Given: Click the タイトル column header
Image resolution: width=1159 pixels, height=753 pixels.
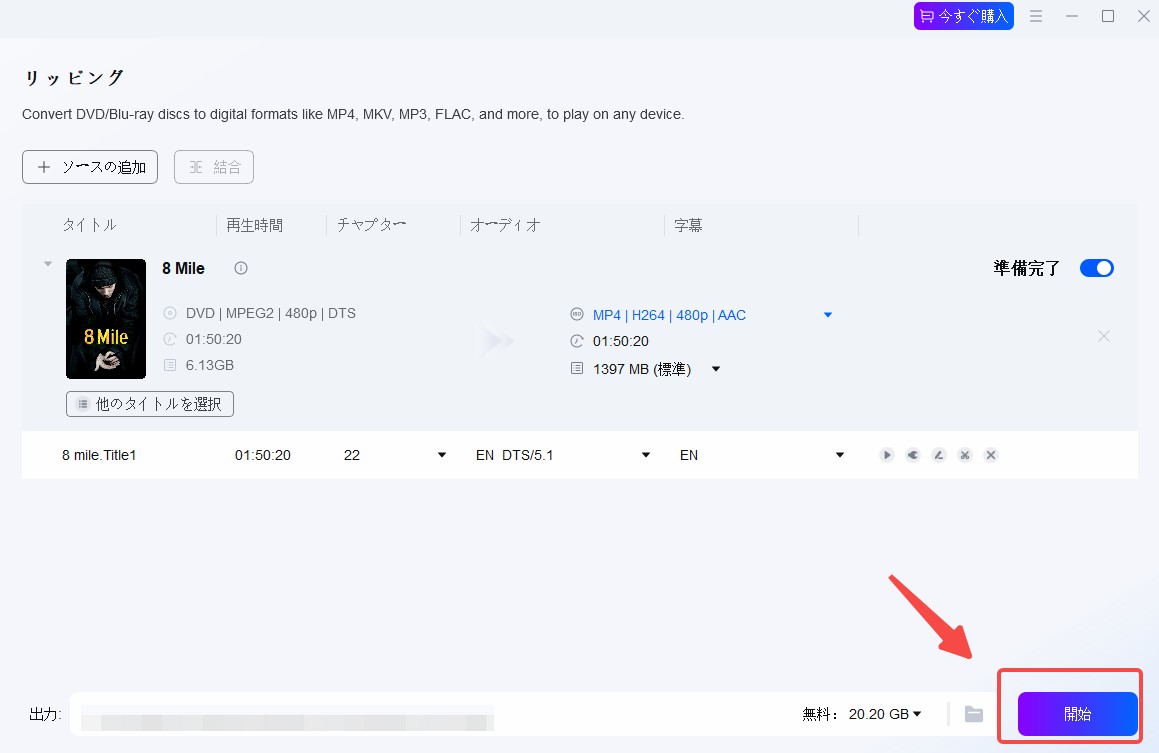Looking at the screenshot, I should pos(89,225).
